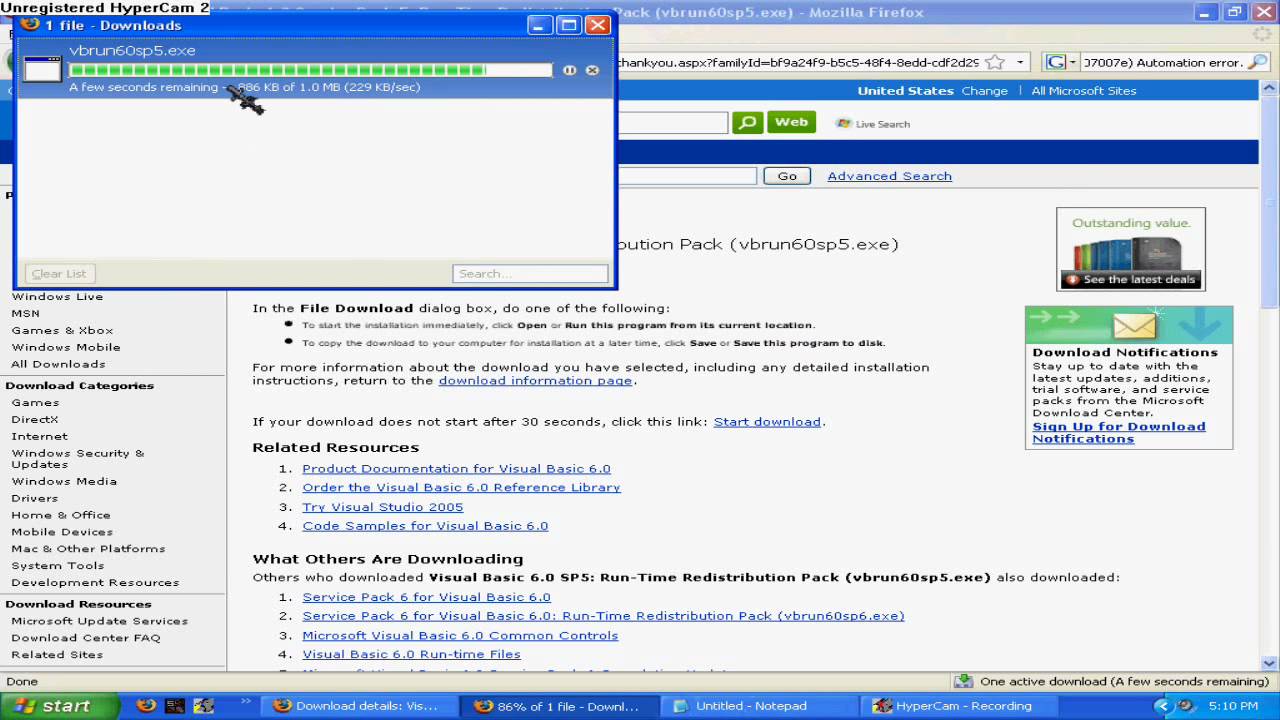Select MSN in the sidebar
The height and width of the screenshot is (720, 1280).
[25, 313]
